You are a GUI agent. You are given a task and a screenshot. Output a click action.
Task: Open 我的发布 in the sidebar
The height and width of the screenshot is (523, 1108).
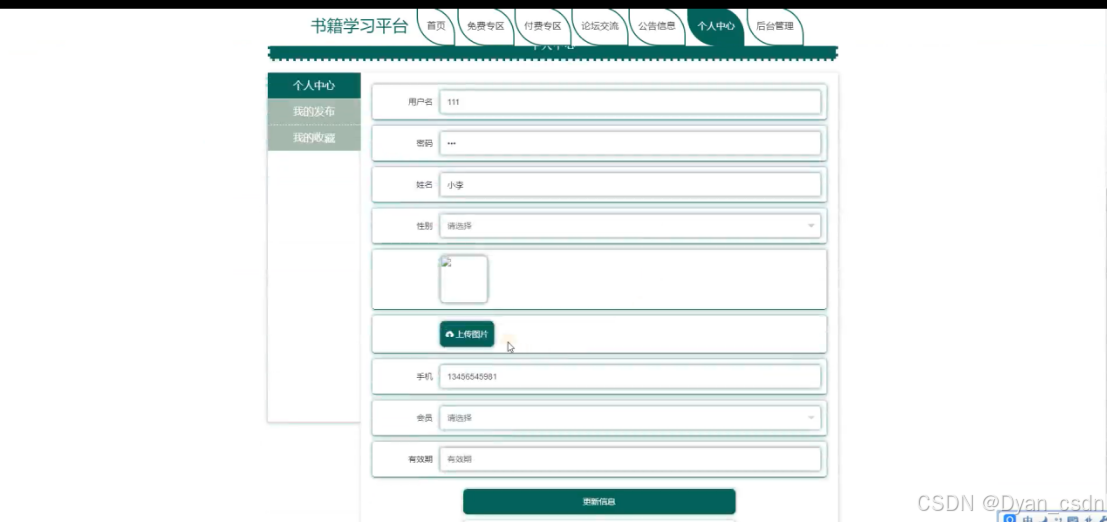[314, 112]
